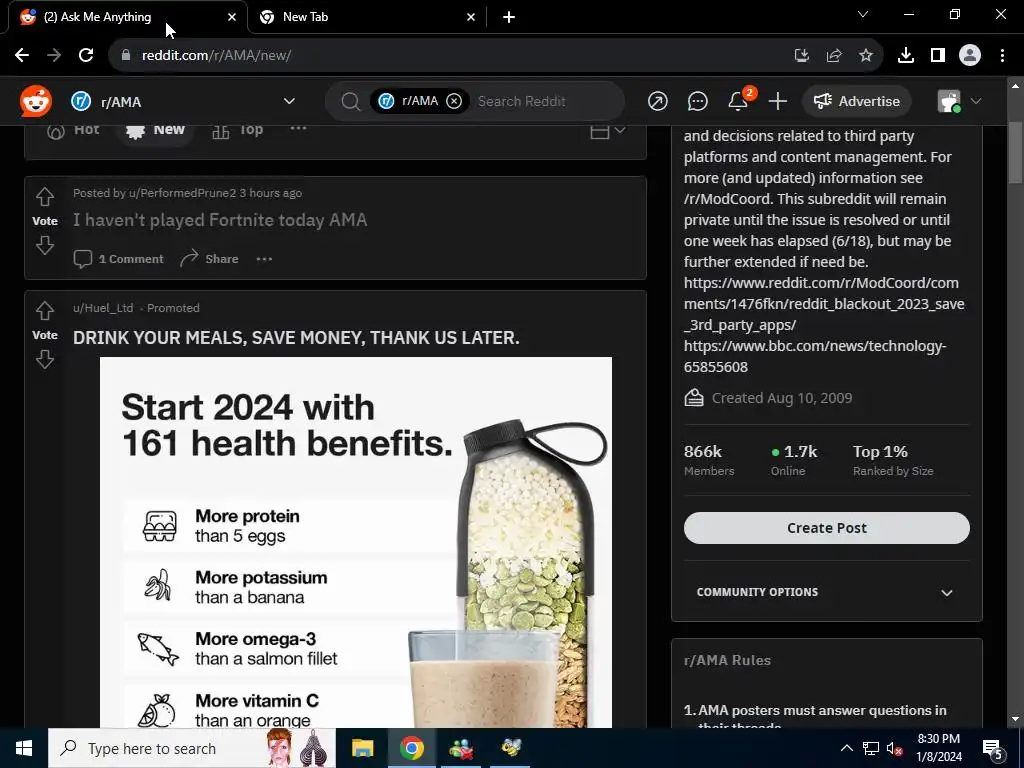Bookmark this page star icon

(865, 56)
